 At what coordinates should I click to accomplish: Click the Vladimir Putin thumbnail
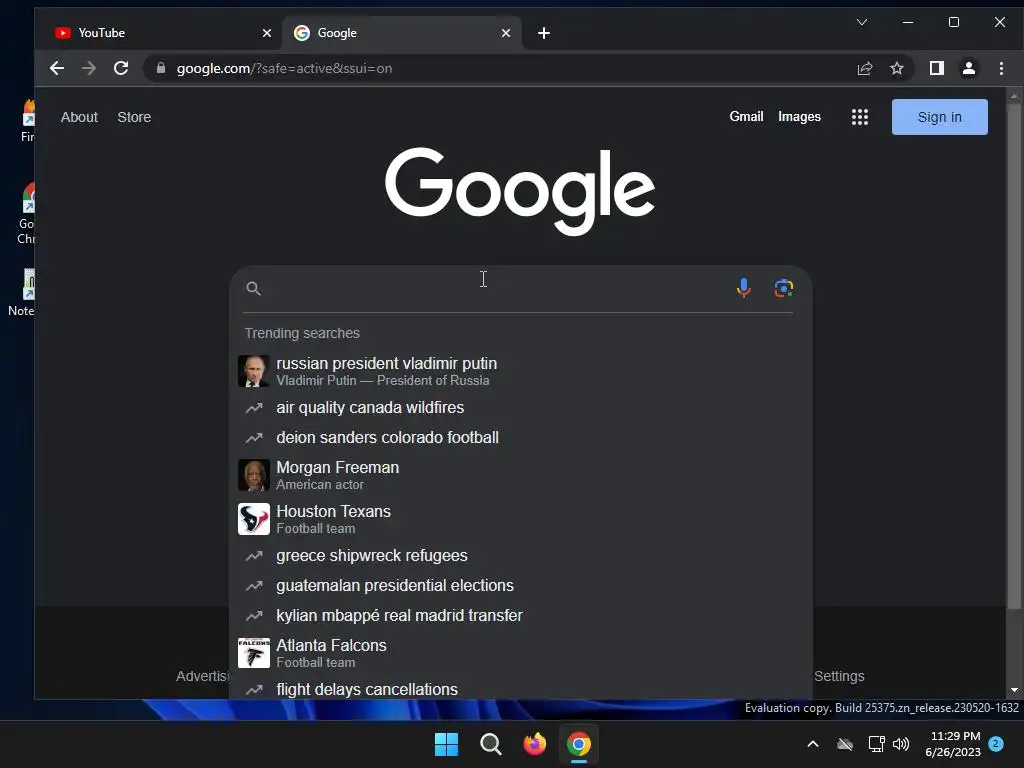(253, 371)
